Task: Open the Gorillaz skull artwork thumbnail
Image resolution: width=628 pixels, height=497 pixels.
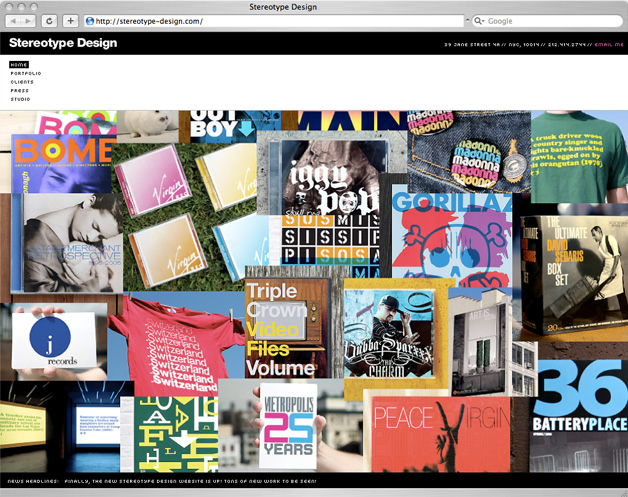Action: 452,234
